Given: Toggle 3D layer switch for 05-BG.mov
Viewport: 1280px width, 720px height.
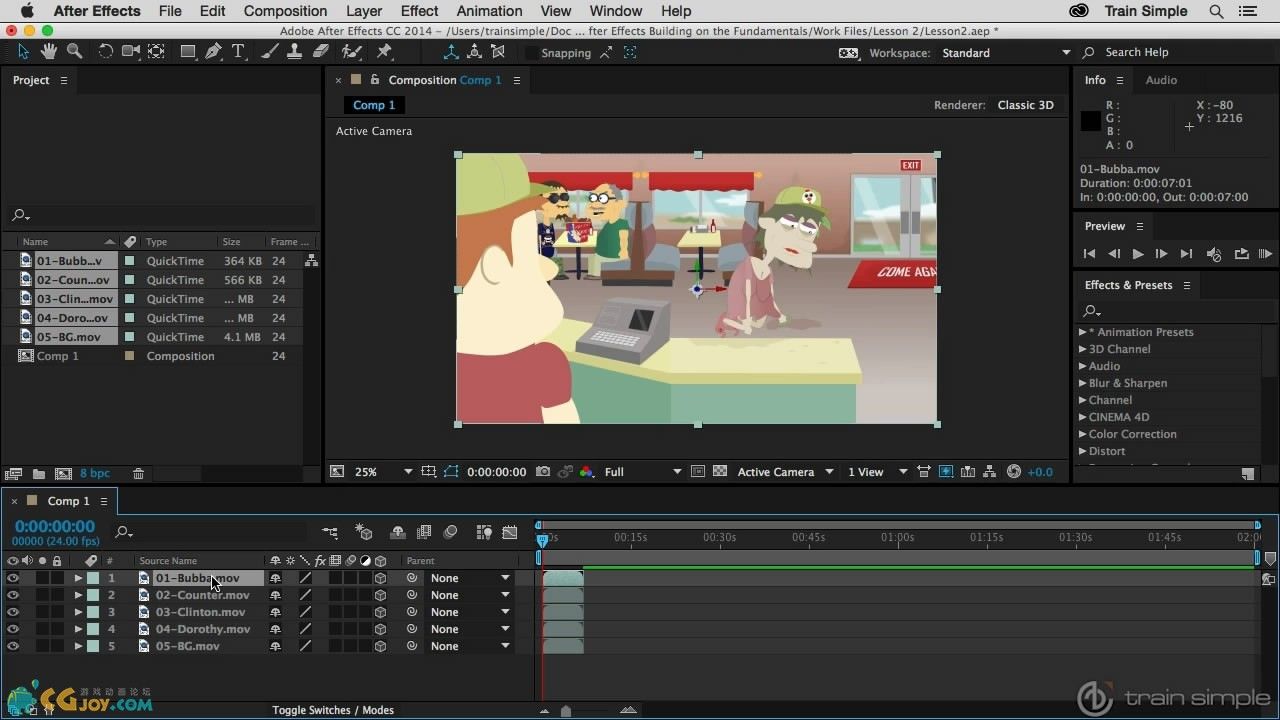Looking at the screenshot, I should (380, 646).
